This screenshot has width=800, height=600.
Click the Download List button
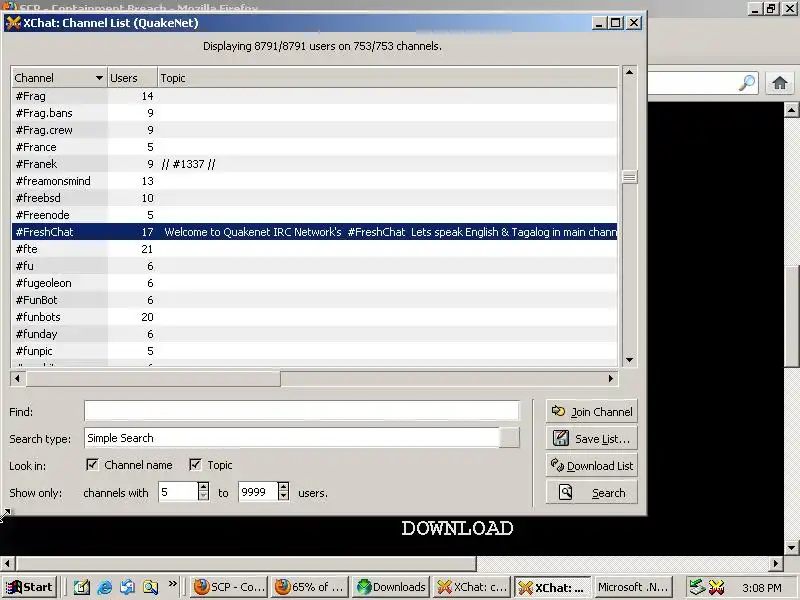(x=592, y=465)
